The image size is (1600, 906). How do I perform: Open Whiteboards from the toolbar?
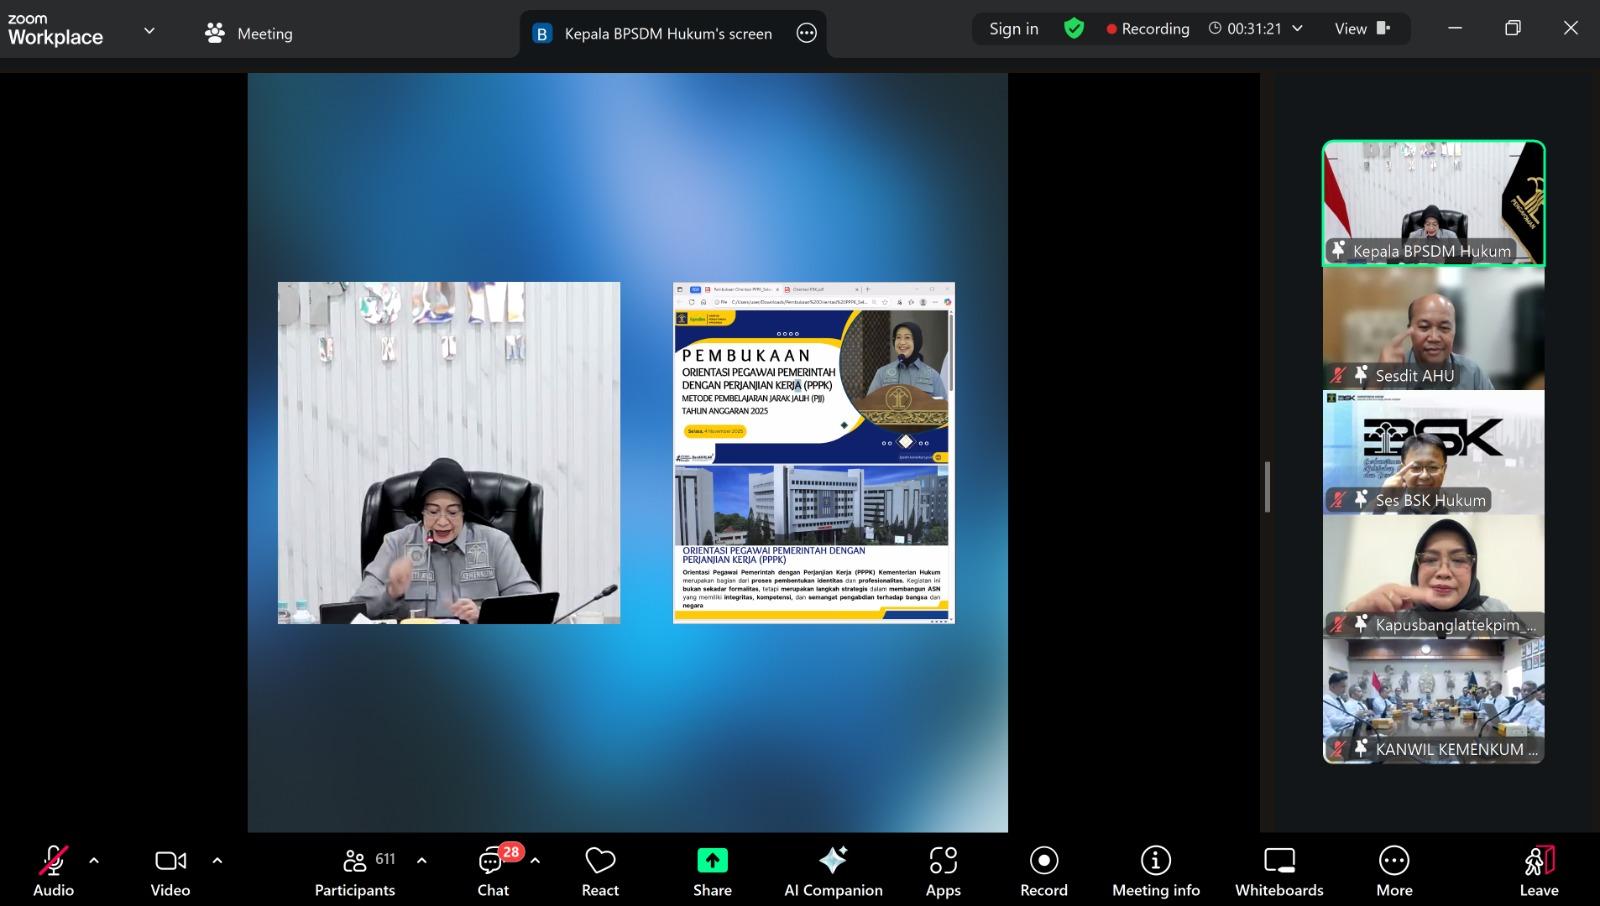(1279, 871)
